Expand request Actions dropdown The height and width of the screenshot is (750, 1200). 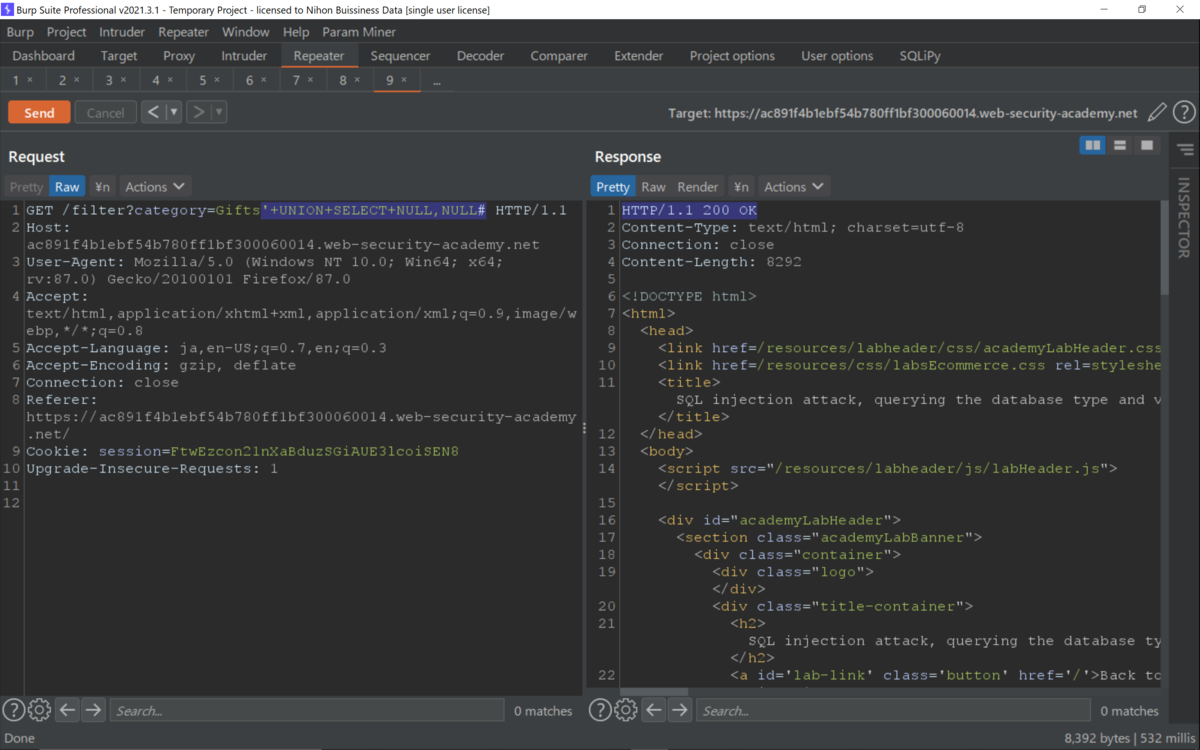point(155,187)
